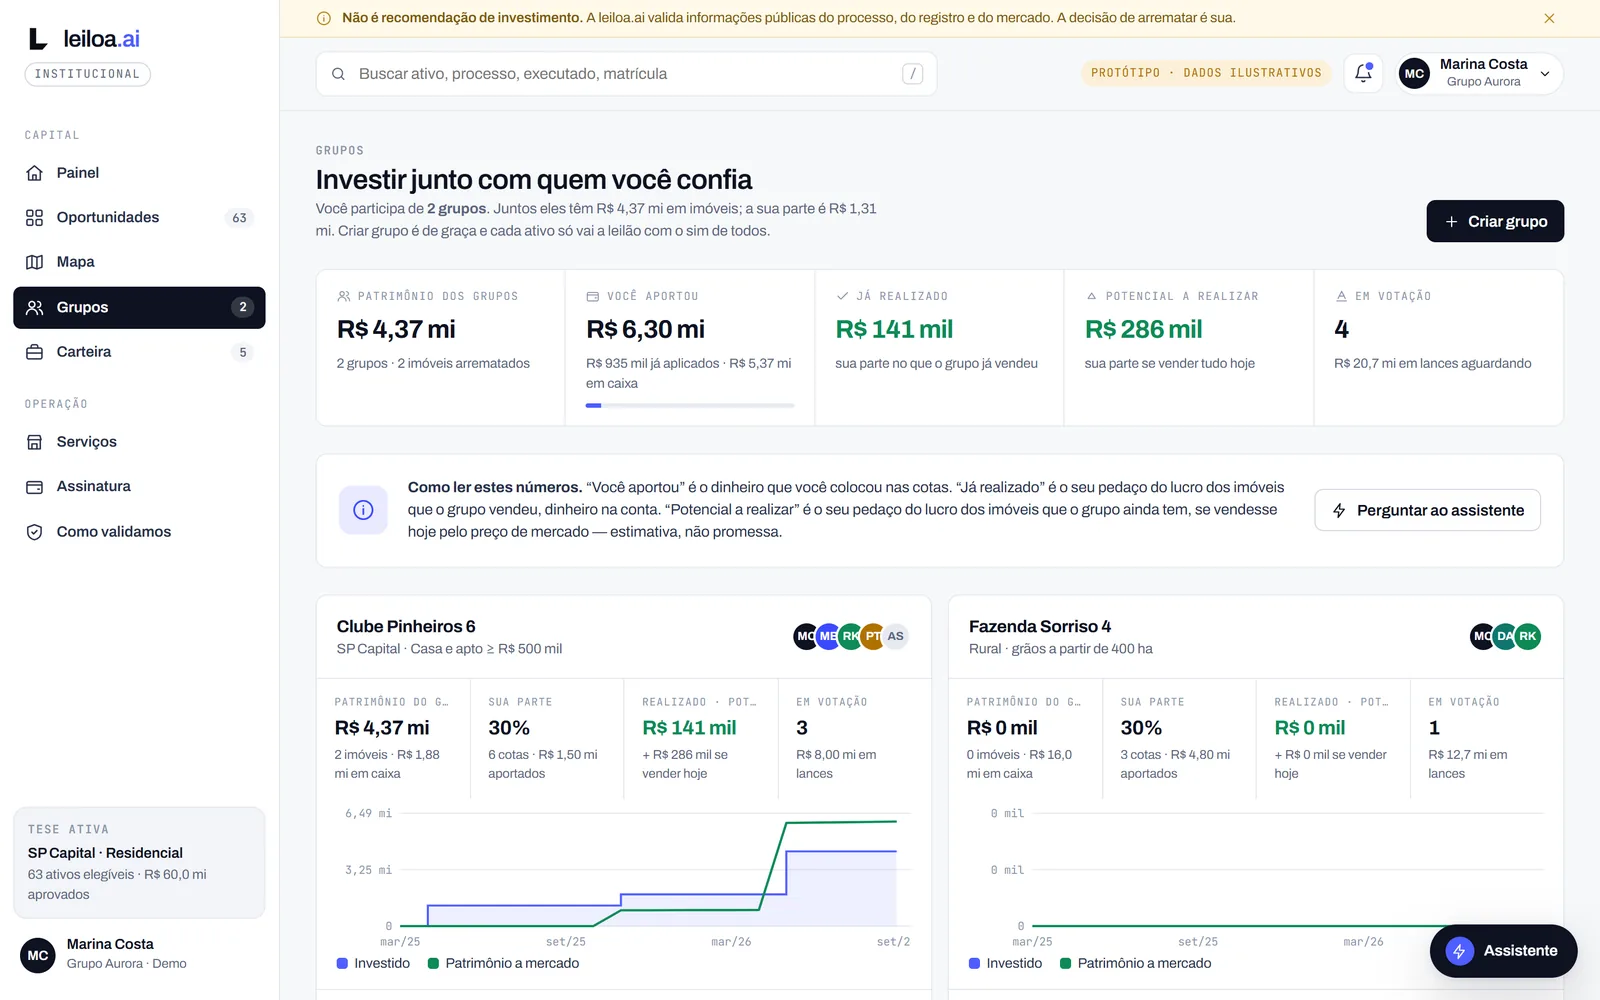
Task: Open Carteira in the sidebar
Action: tap(139, 352)
